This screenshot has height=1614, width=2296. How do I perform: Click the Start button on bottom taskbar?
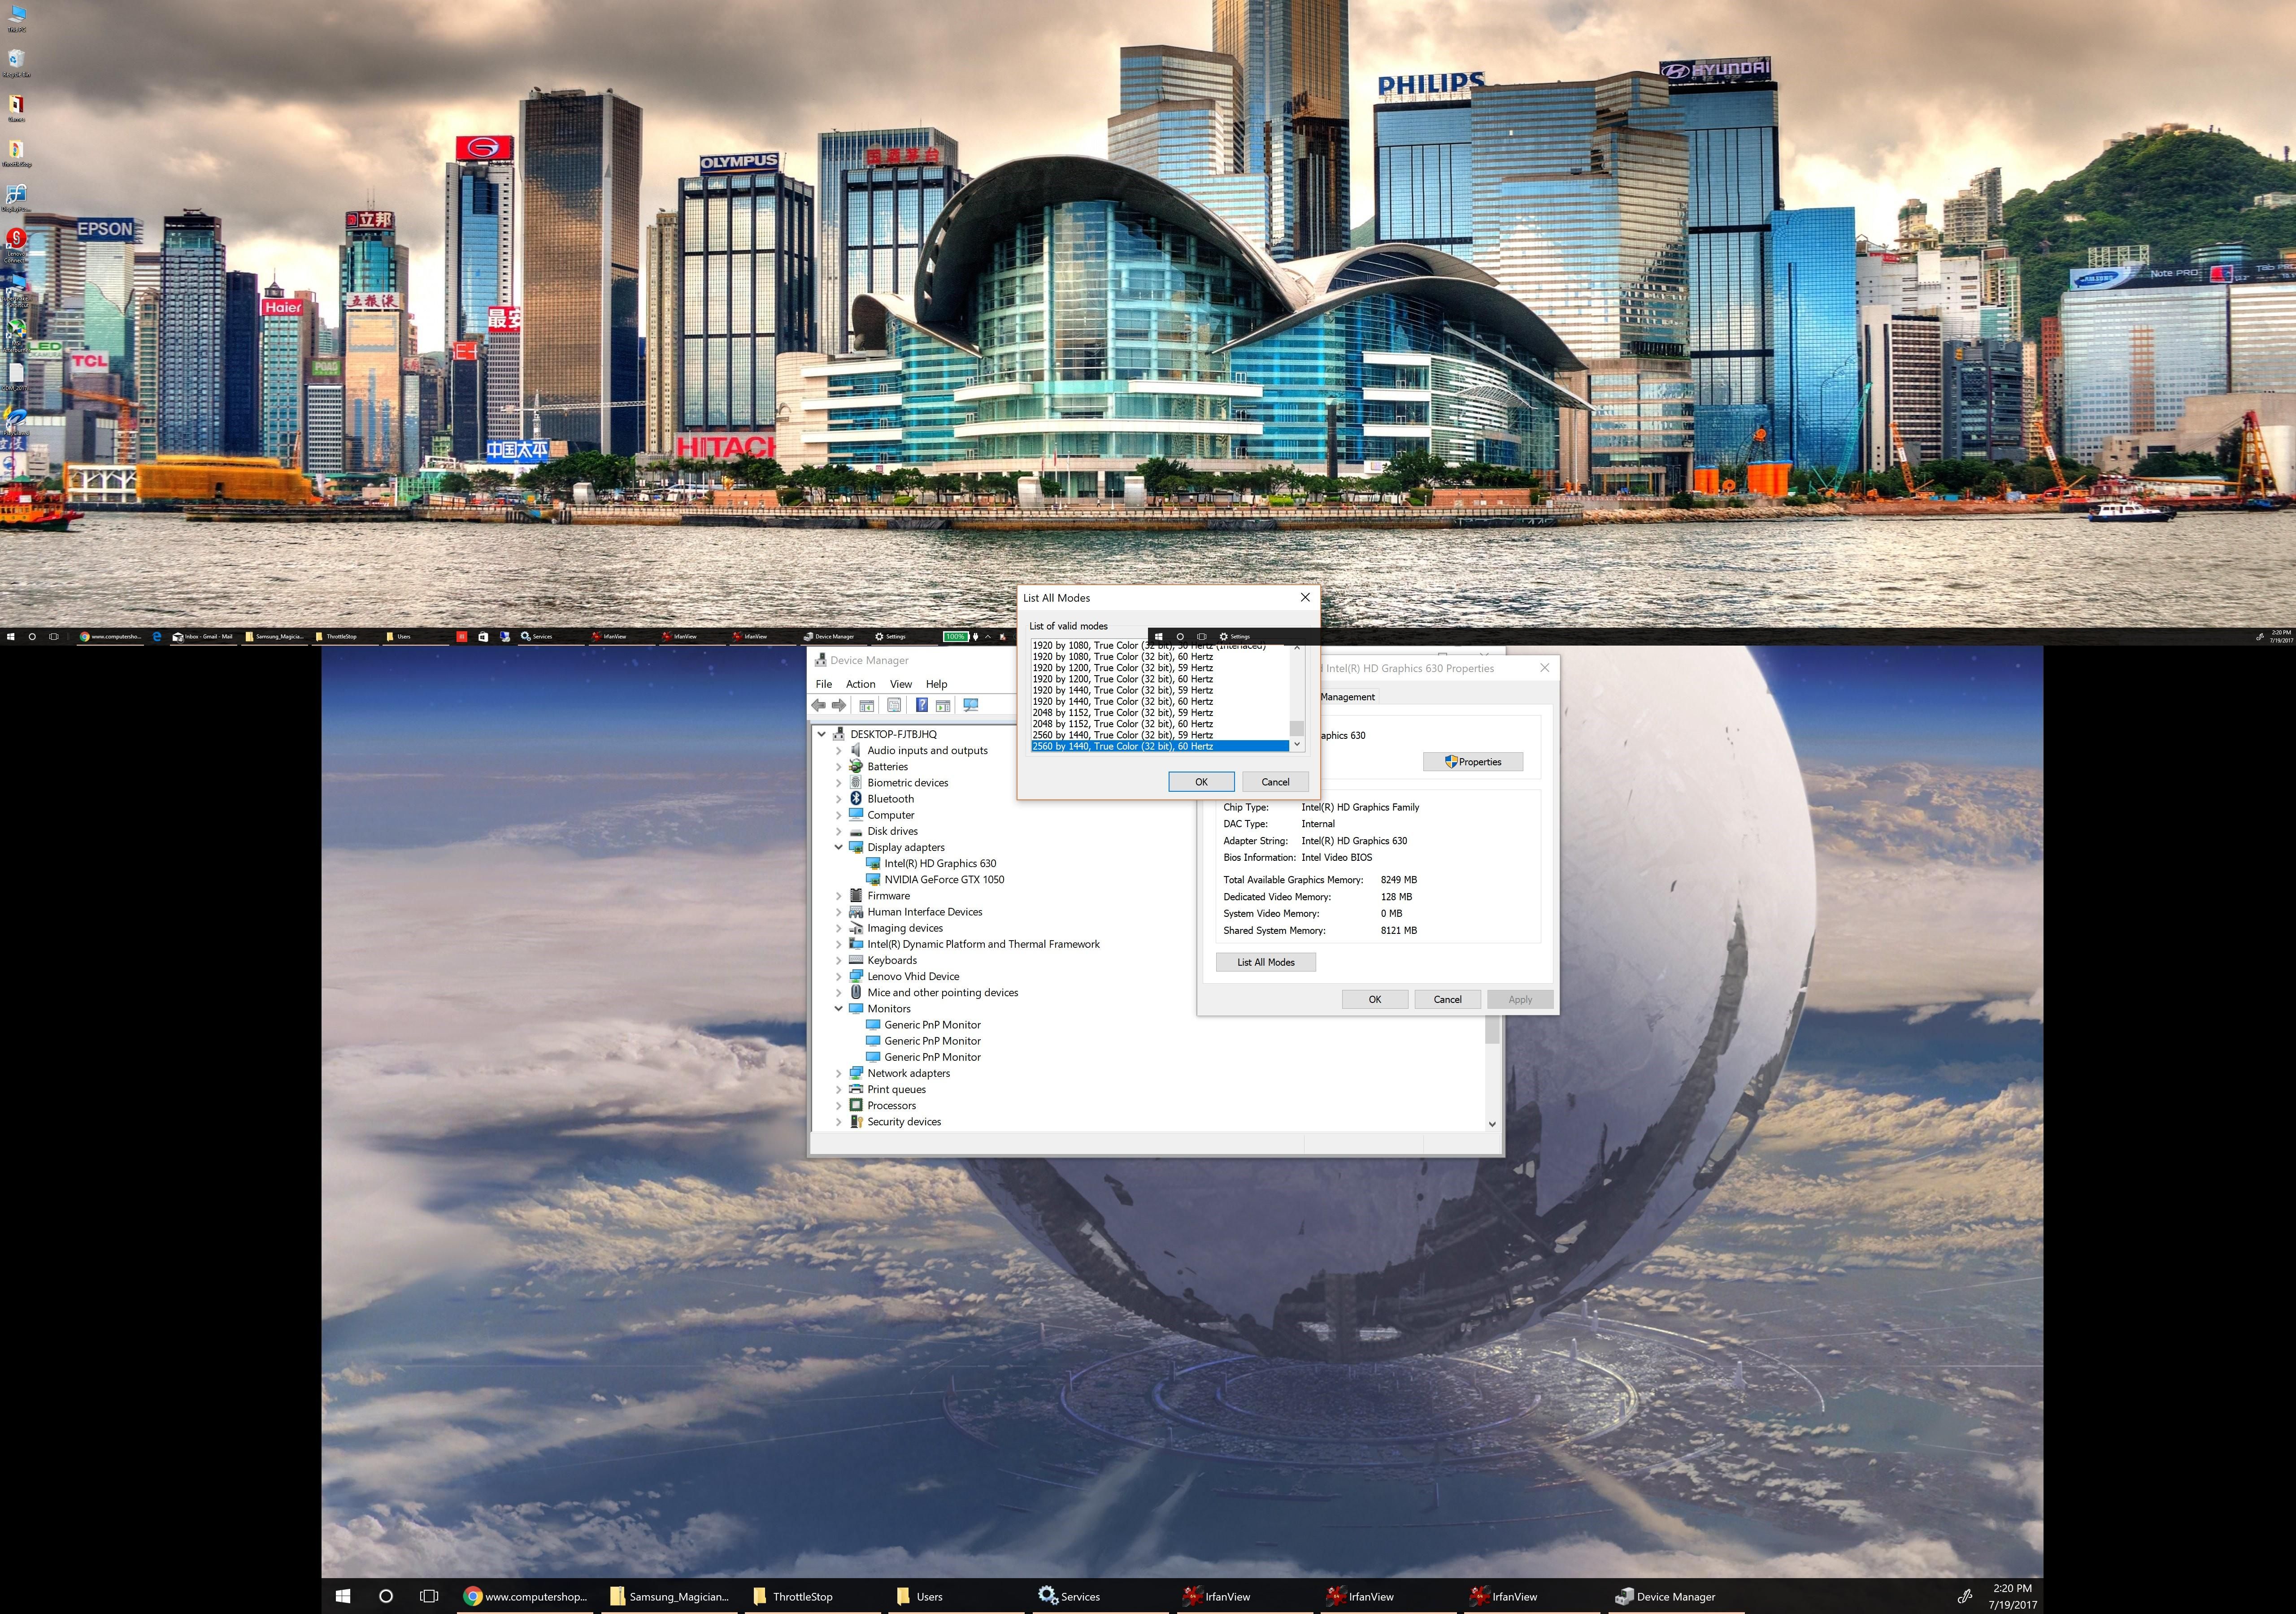342,1596
